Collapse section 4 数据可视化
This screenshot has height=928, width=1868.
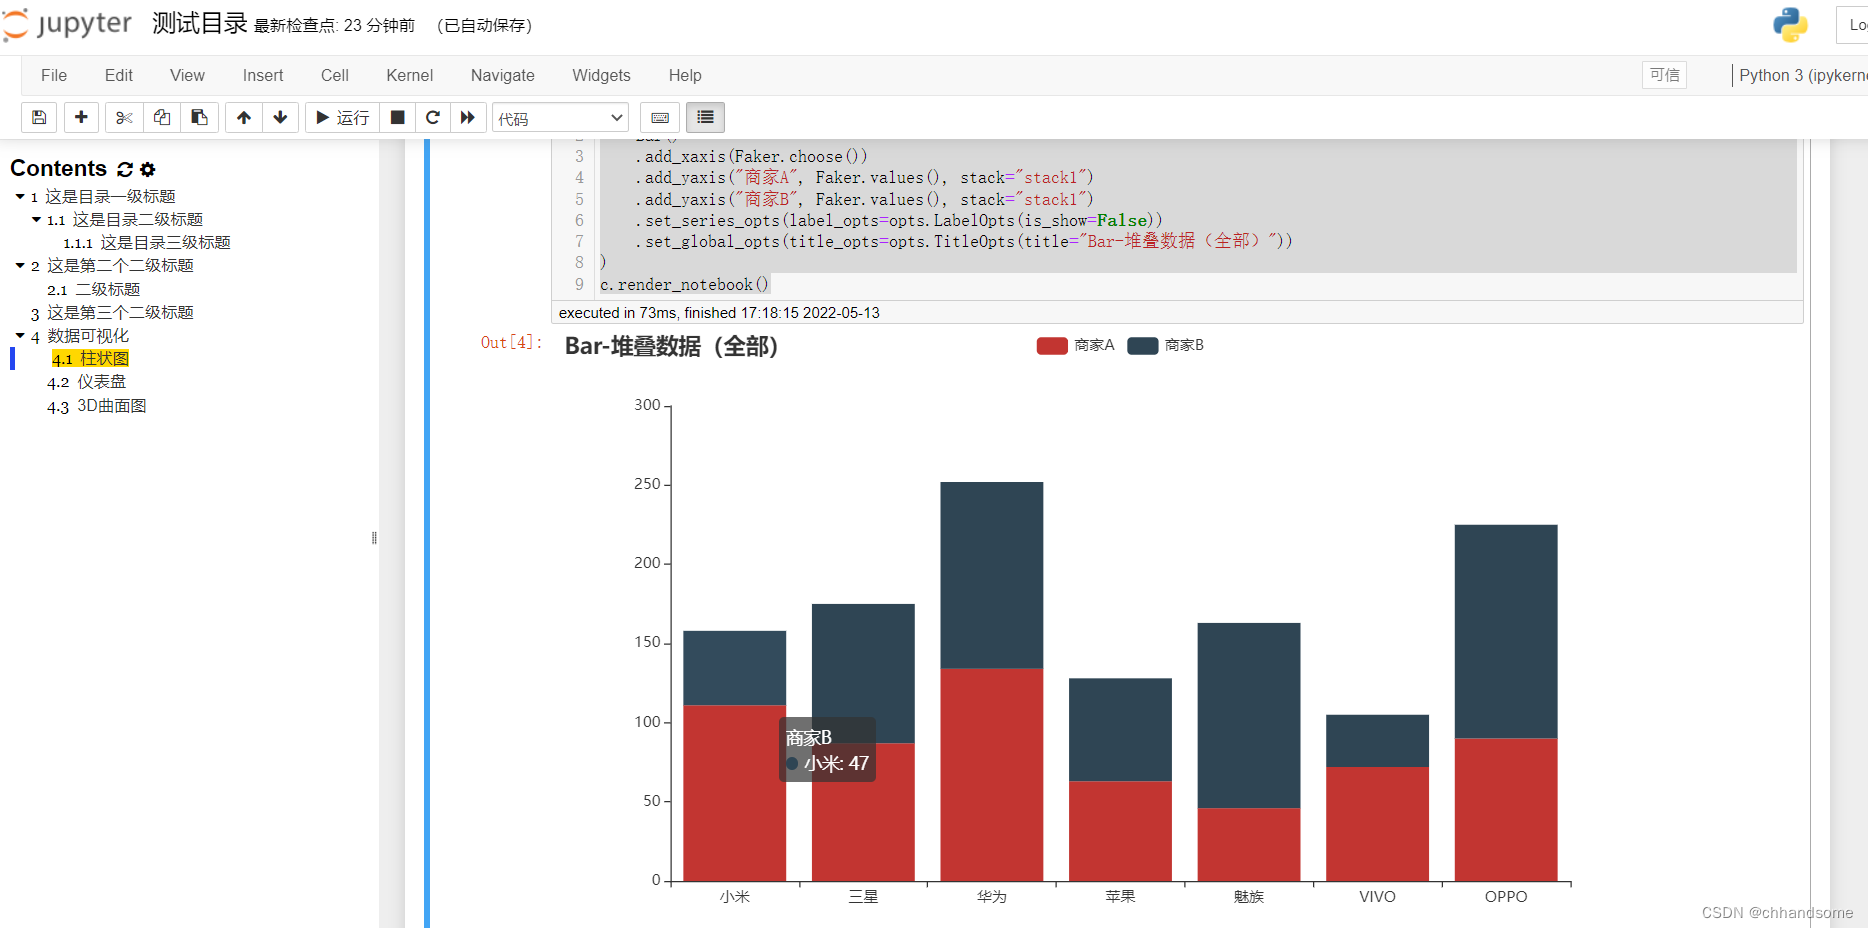(x=20, y=335)
